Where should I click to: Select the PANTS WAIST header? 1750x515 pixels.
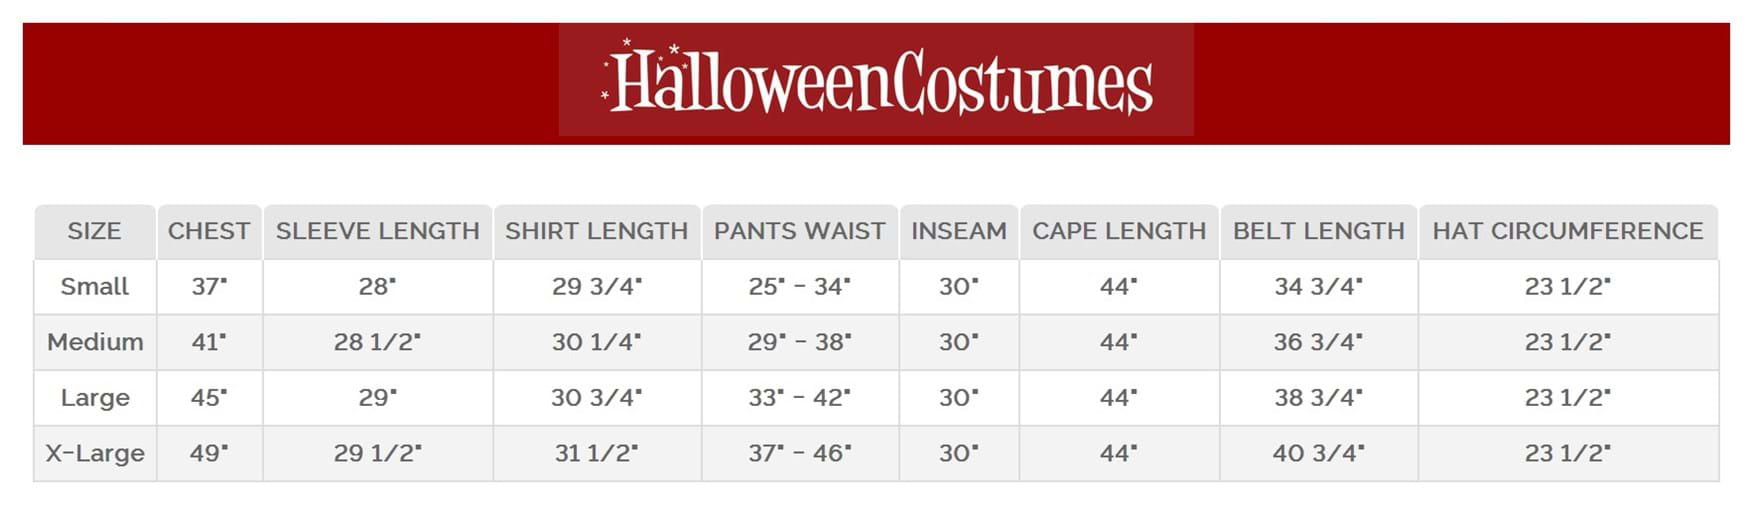[800, 232]
